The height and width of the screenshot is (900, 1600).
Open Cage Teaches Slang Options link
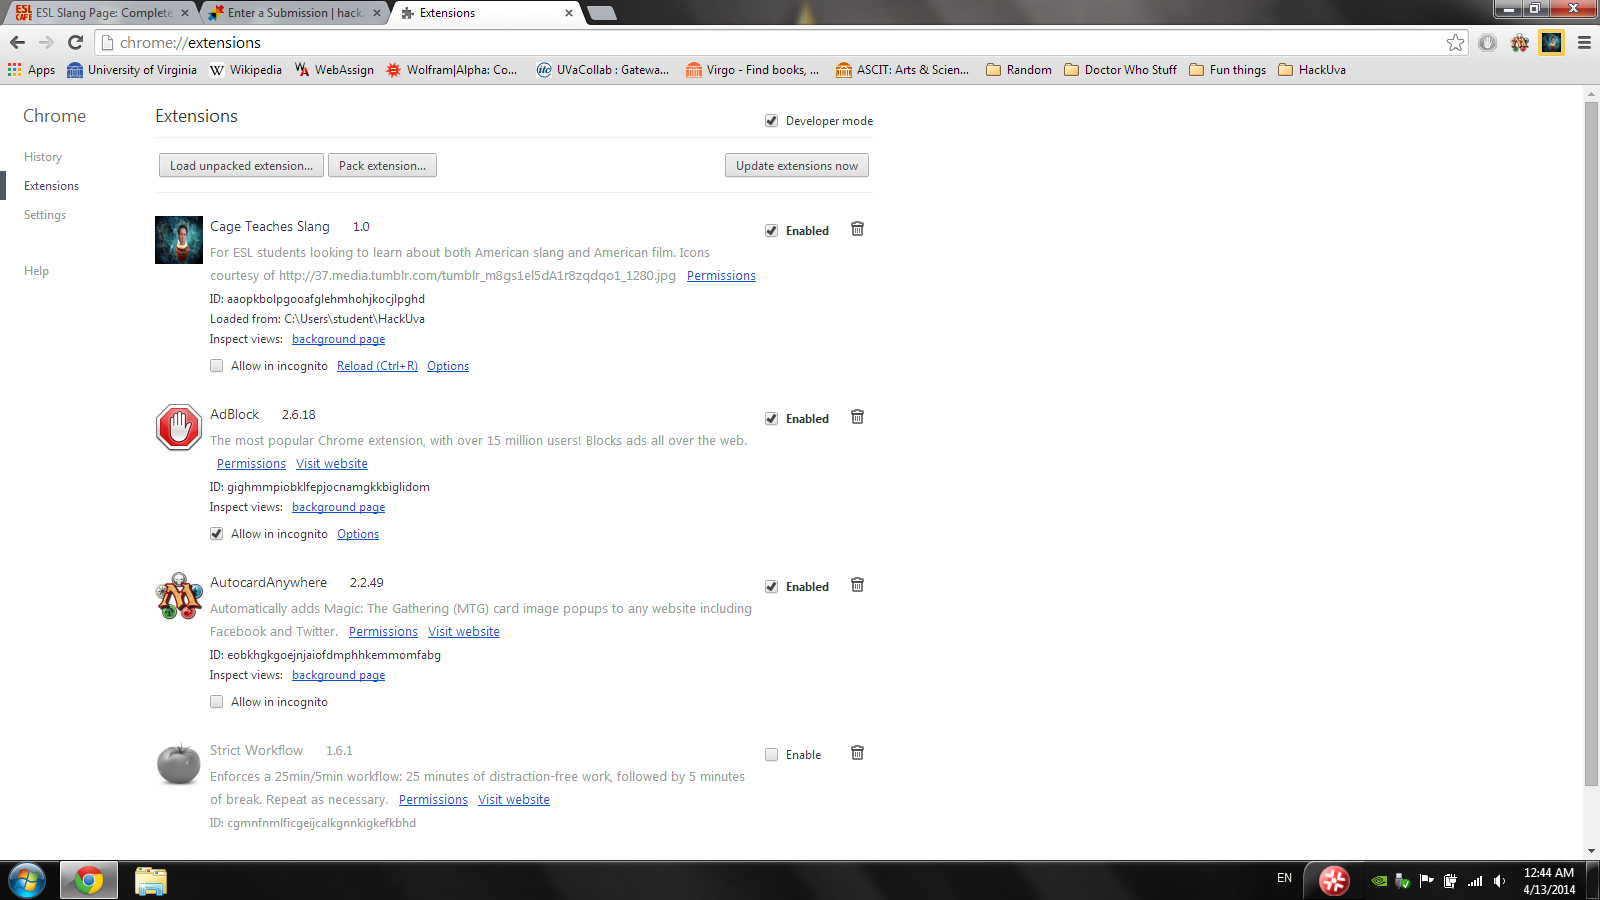point(448,366)
